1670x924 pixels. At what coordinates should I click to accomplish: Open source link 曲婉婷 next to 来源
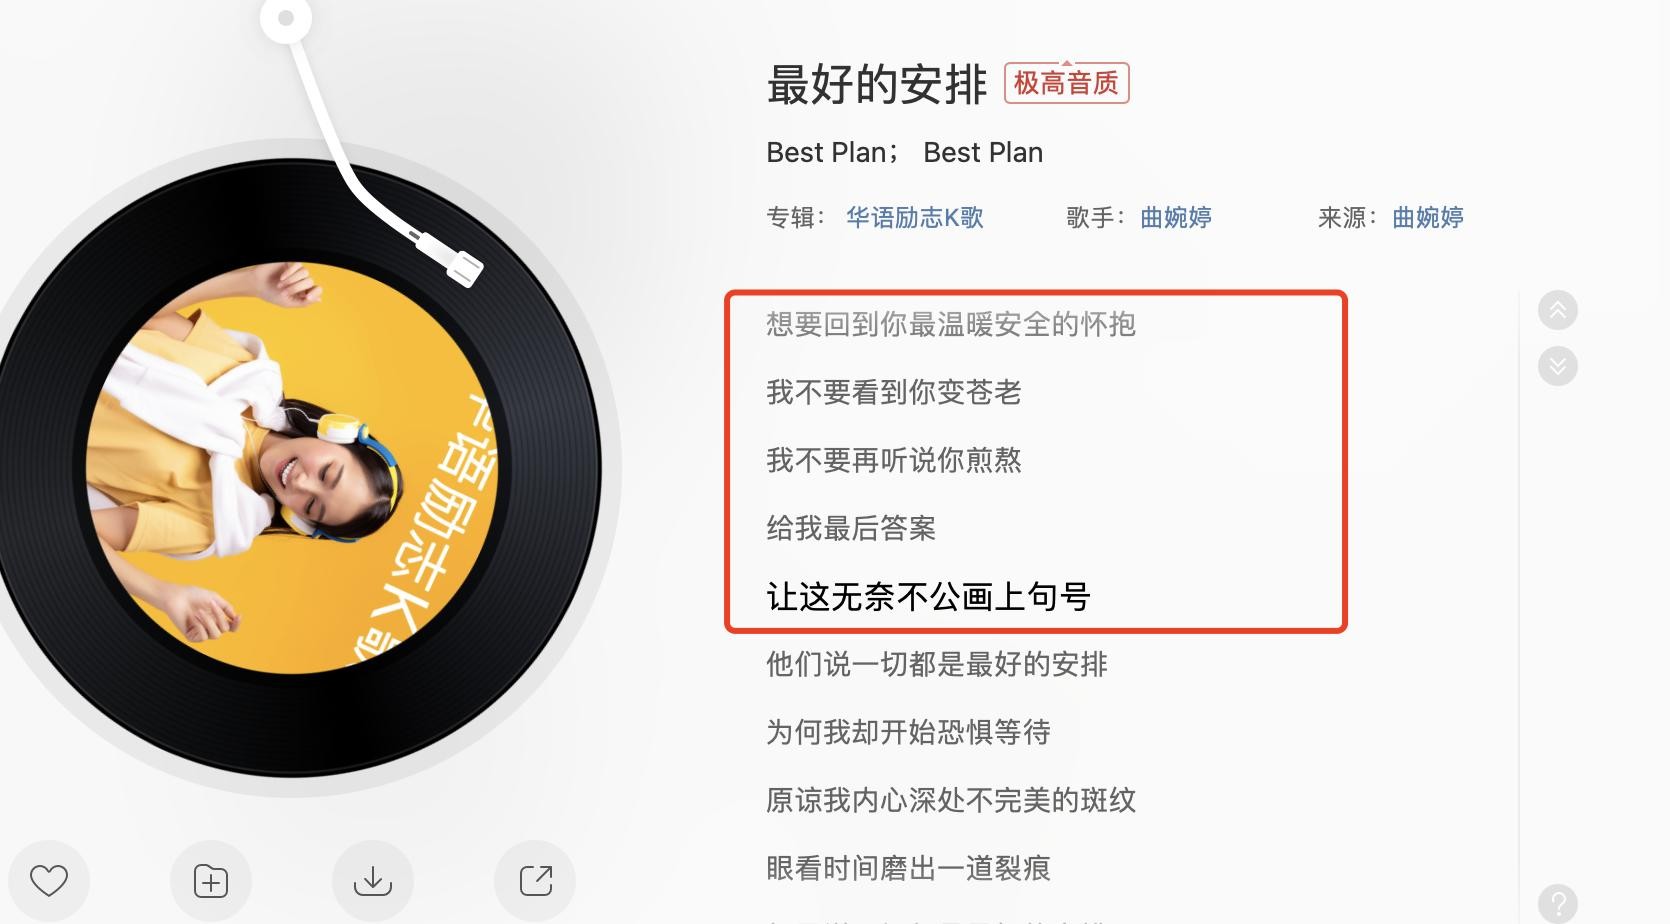tap(1428, 217)
